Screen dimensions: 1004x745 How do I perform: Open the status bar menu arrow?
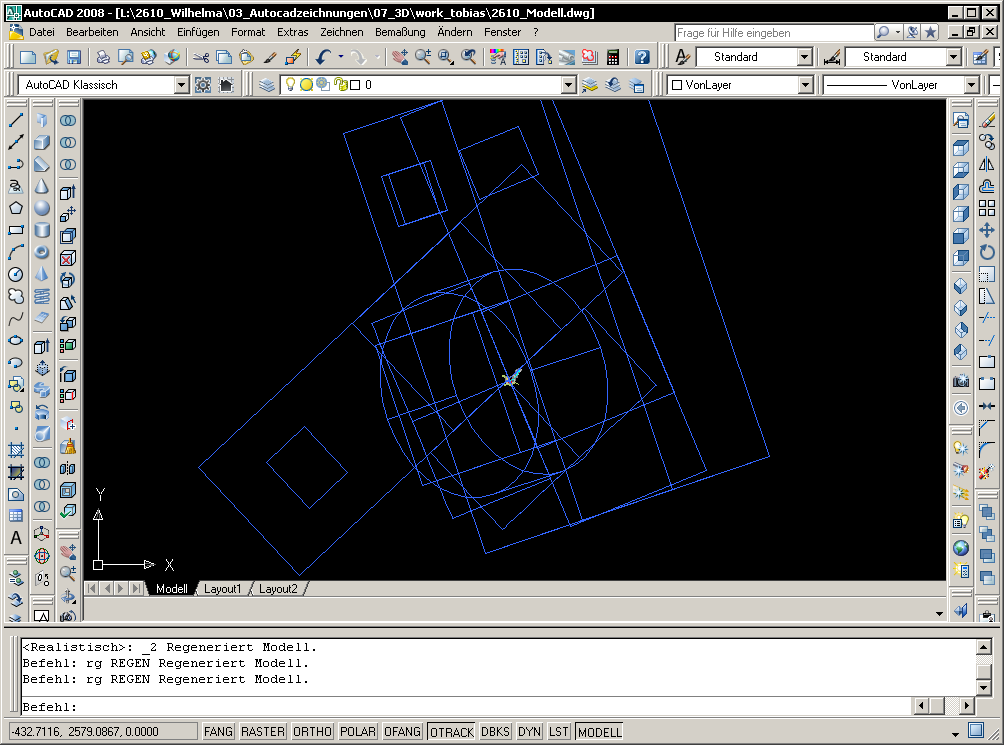[x=955, y=733]
